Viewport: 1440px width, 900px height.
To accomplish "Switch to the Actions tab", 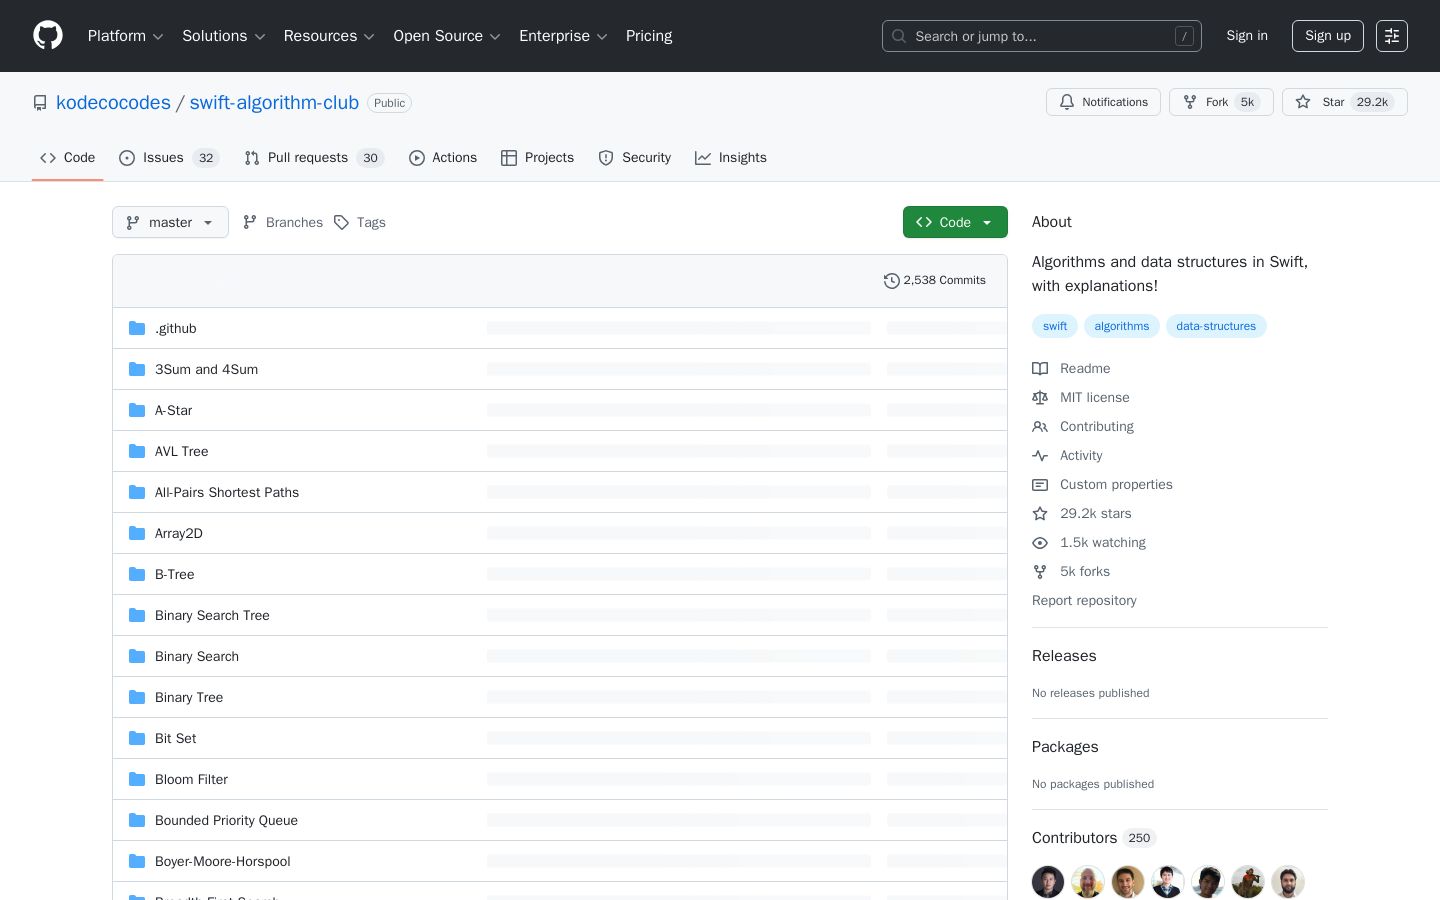I will coord(443,158).
